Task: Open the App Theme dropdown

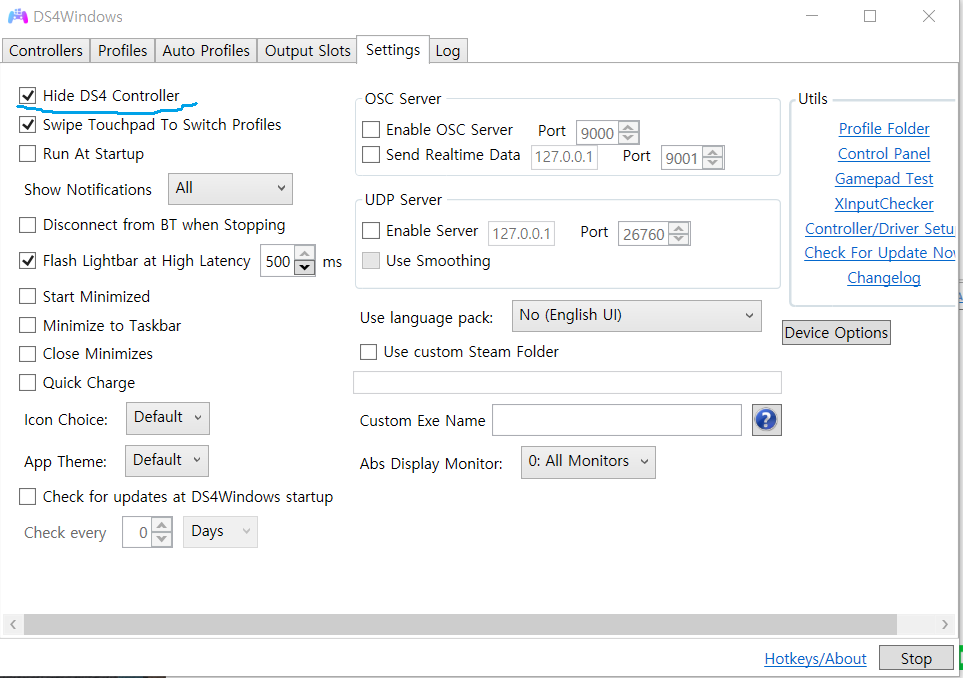Action: coord(167,461)
